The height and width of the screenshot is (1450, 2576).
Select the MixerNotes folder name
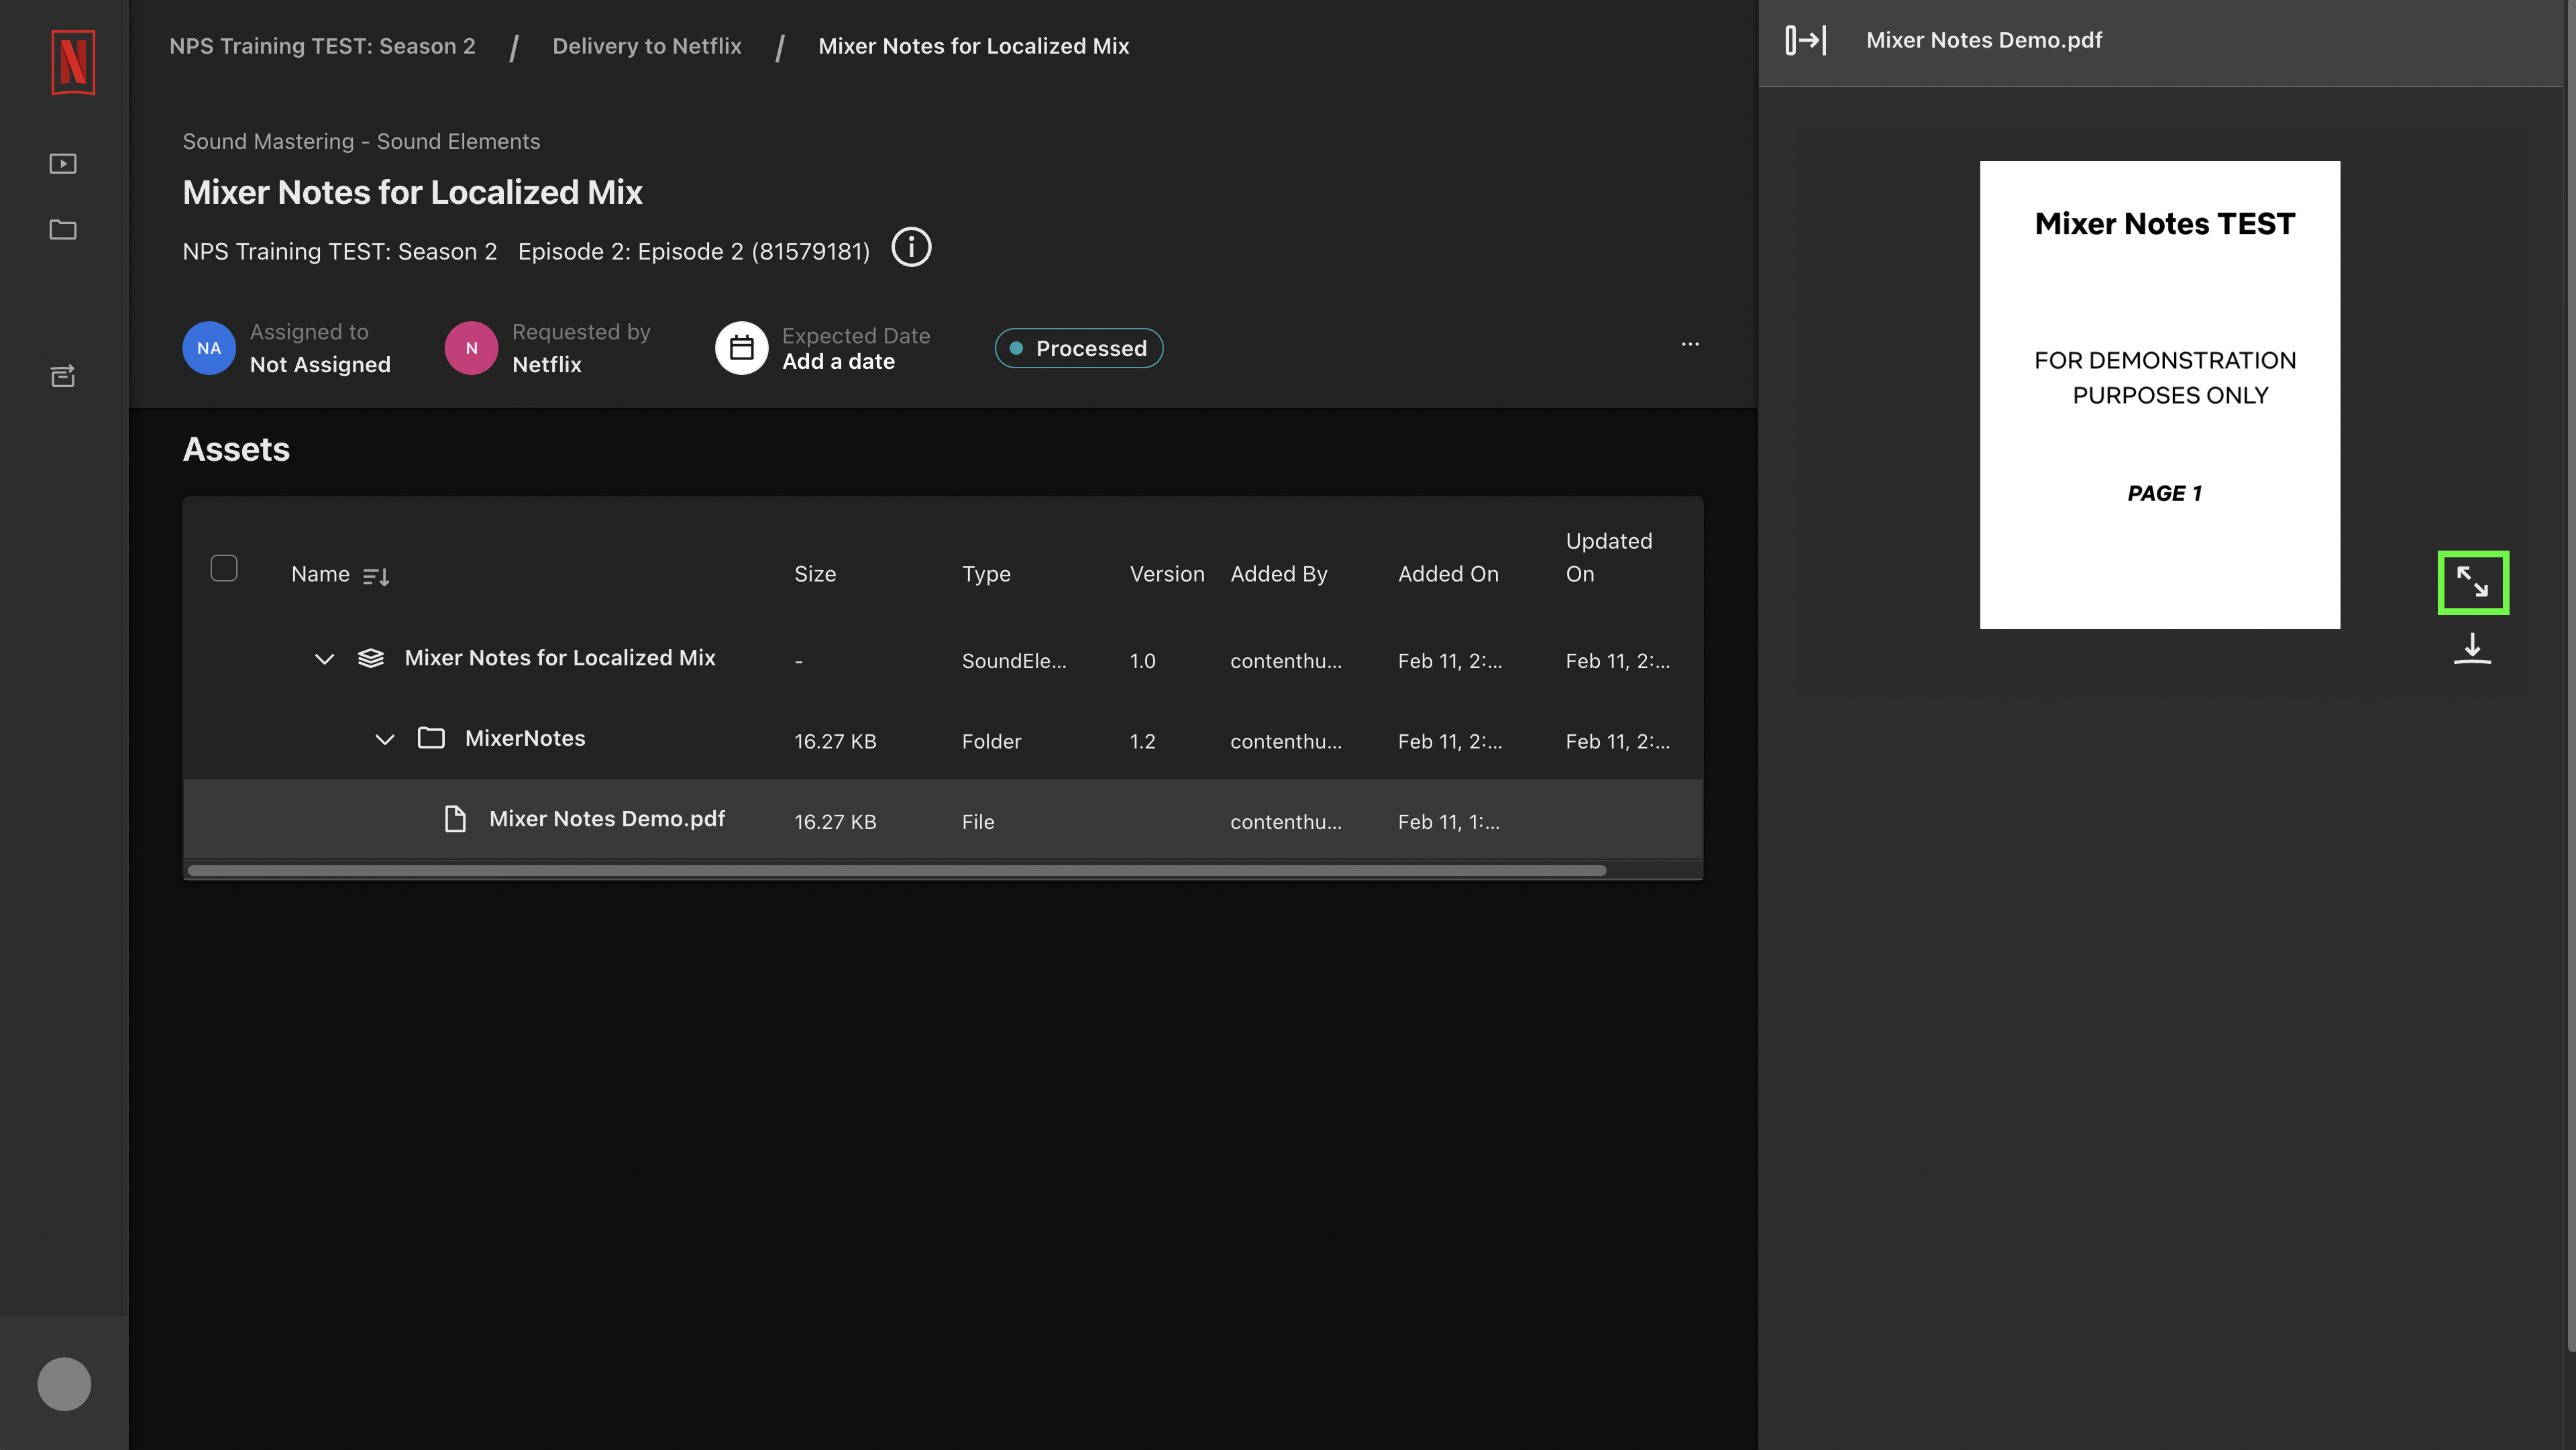525,738
